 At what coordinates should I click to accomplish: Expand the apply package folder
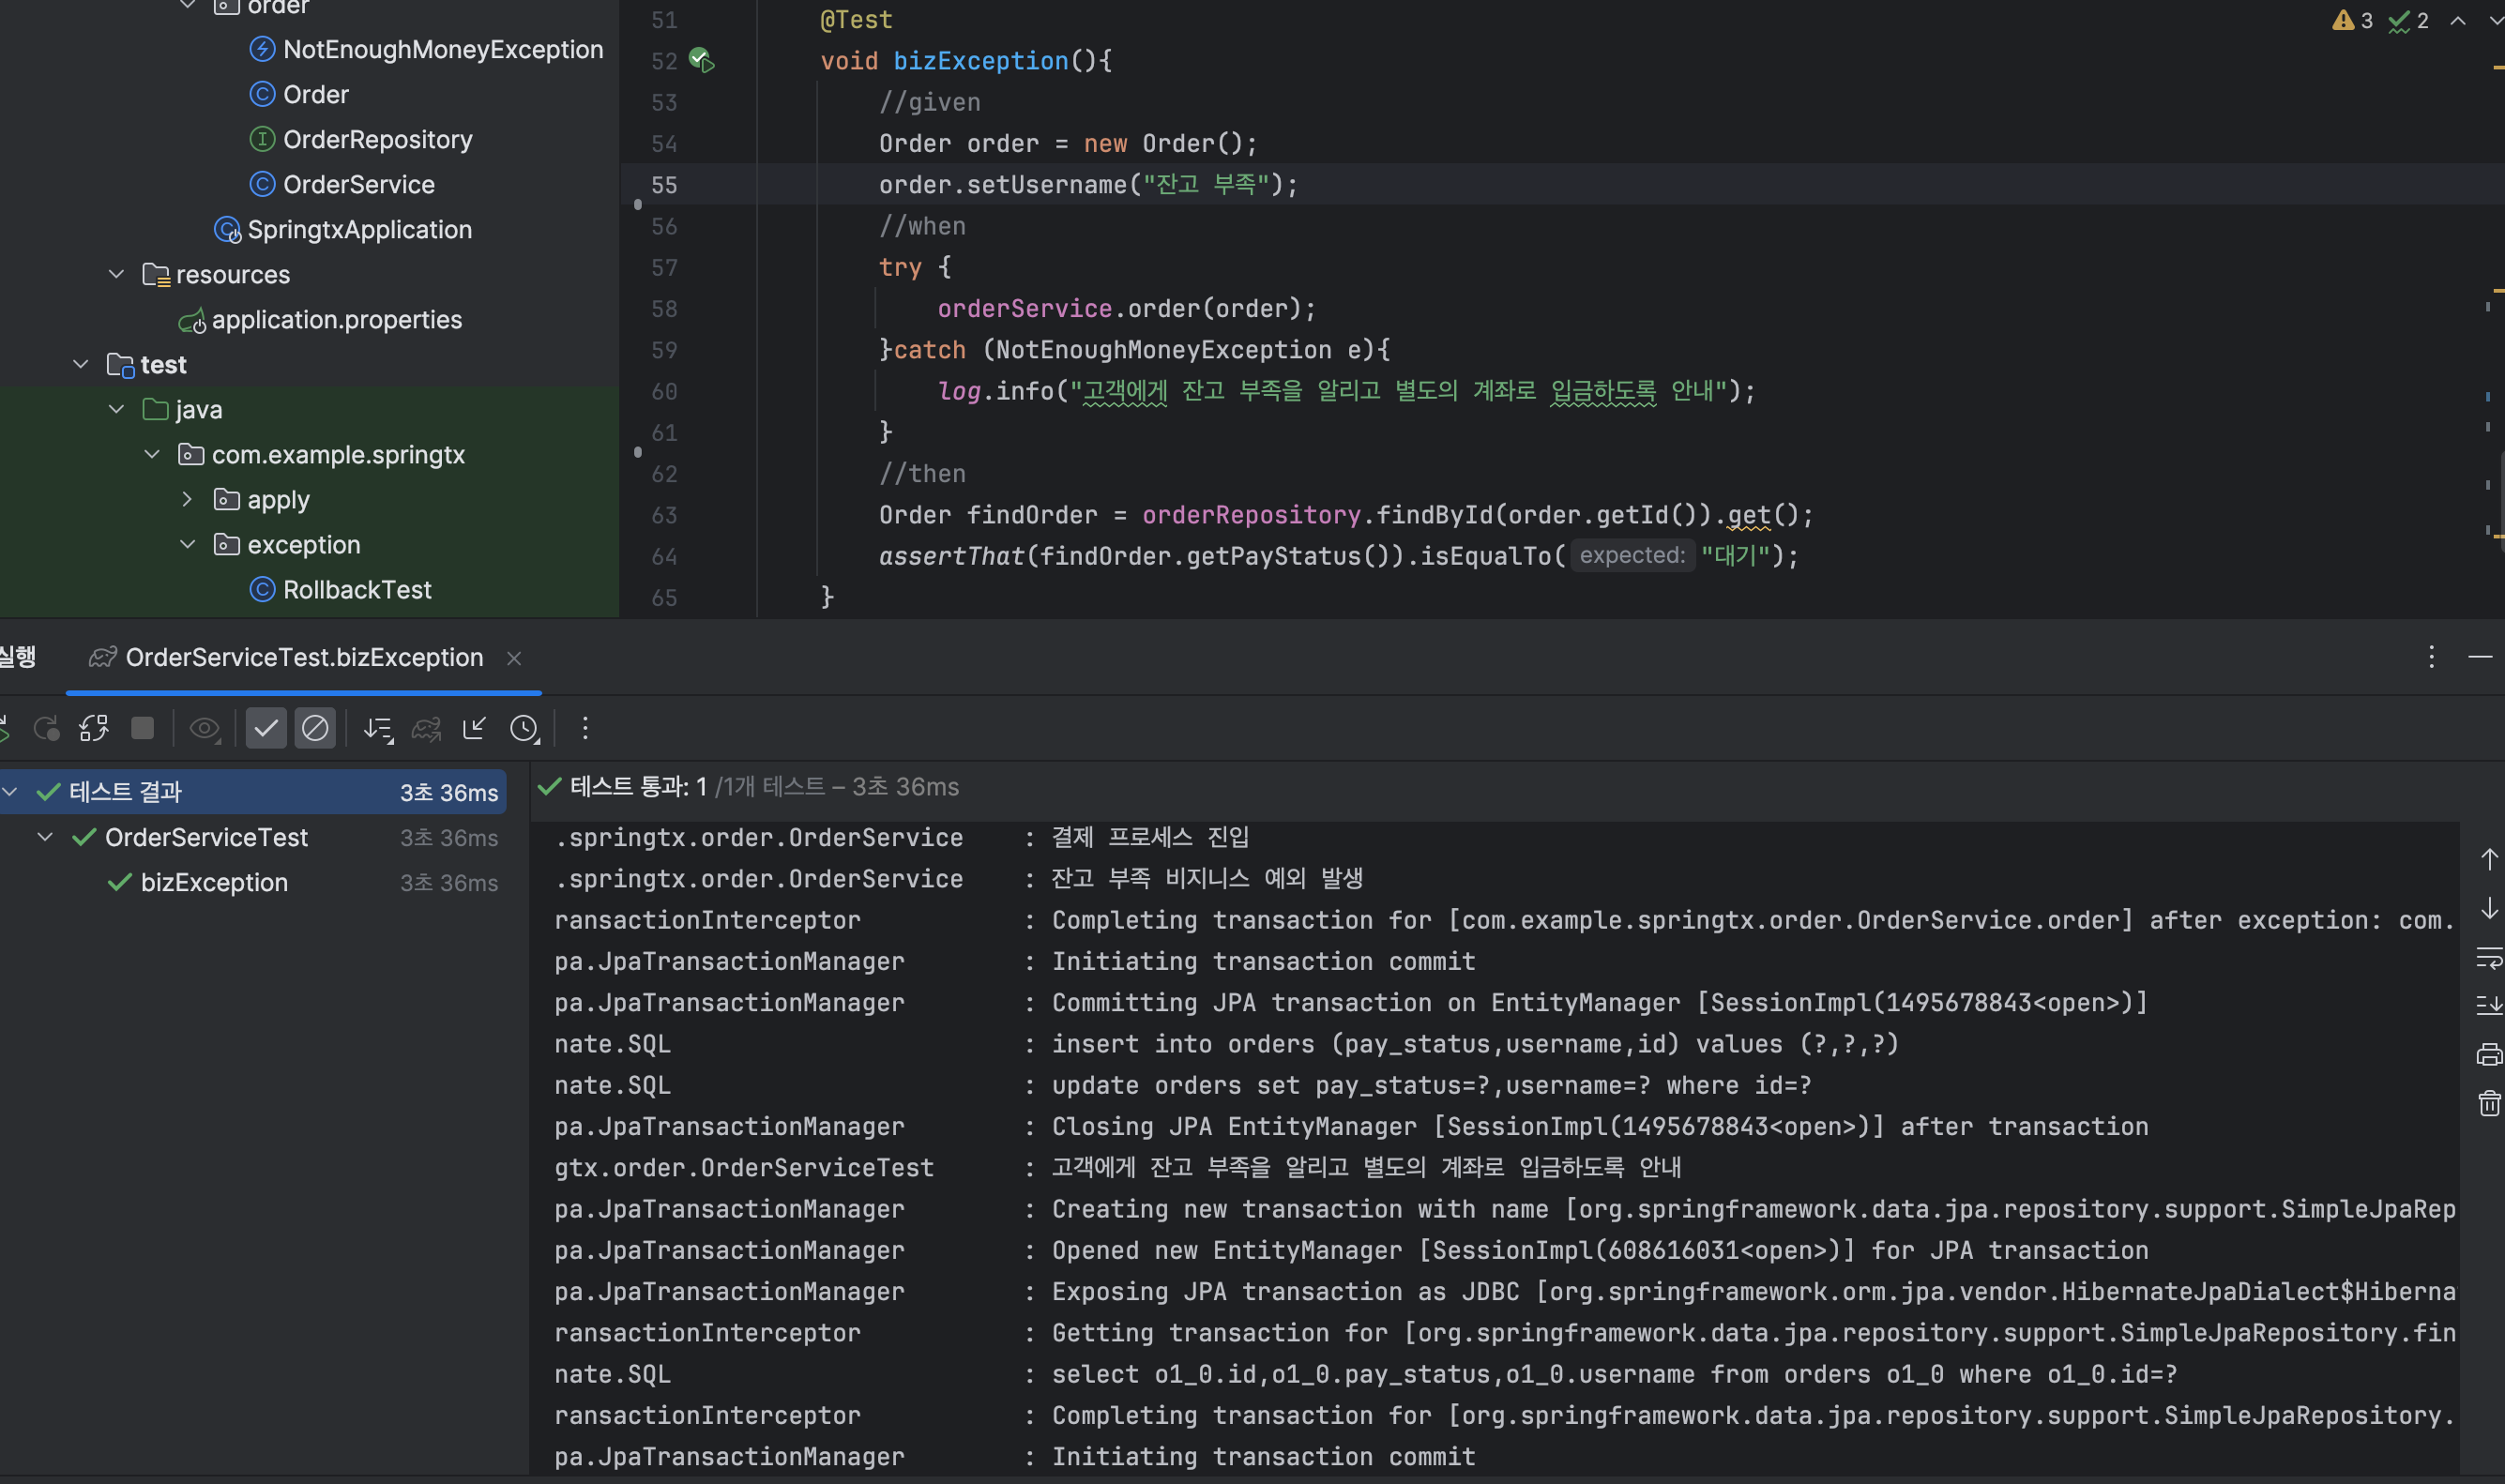coord(187,499)
